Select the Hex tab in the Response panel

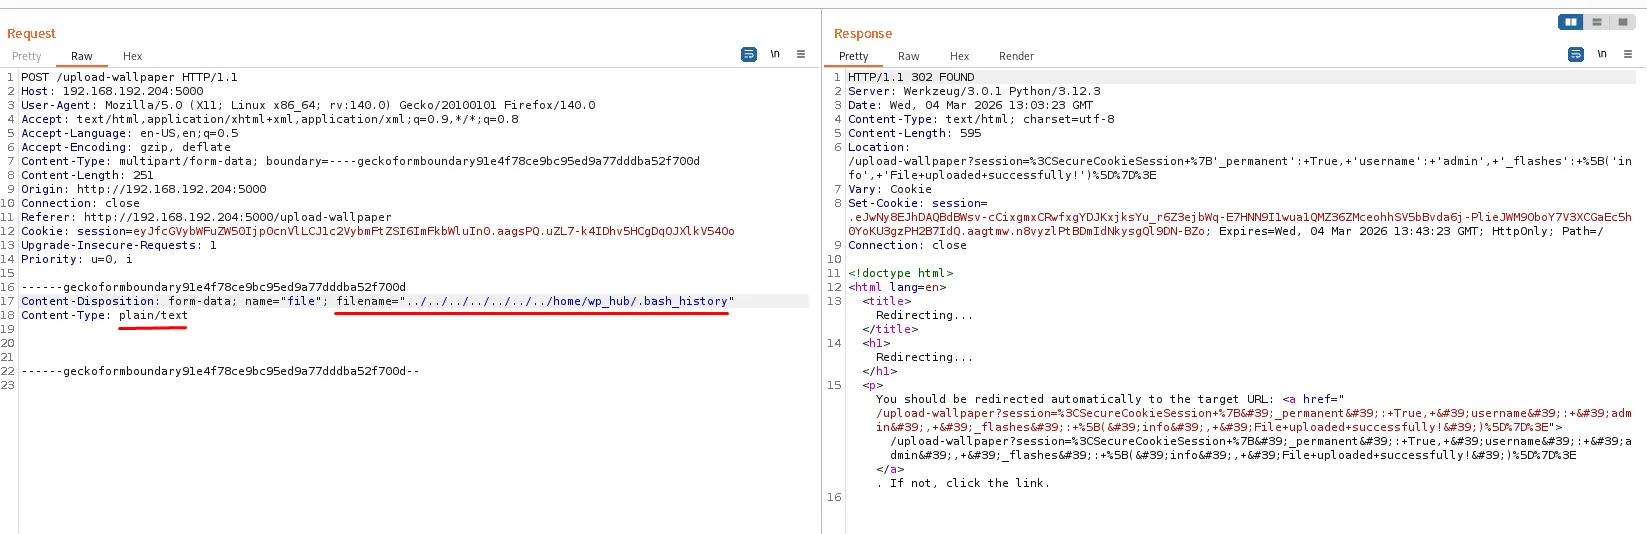(960, 56)
